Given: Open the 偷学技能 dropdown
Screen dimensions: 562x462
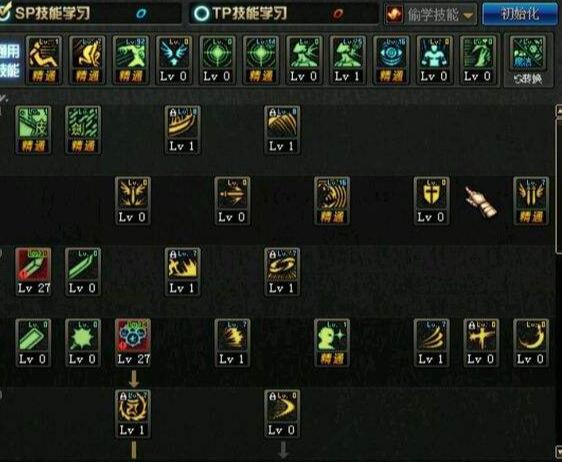Looking at the screenshot, I should (x=432, y=14).
